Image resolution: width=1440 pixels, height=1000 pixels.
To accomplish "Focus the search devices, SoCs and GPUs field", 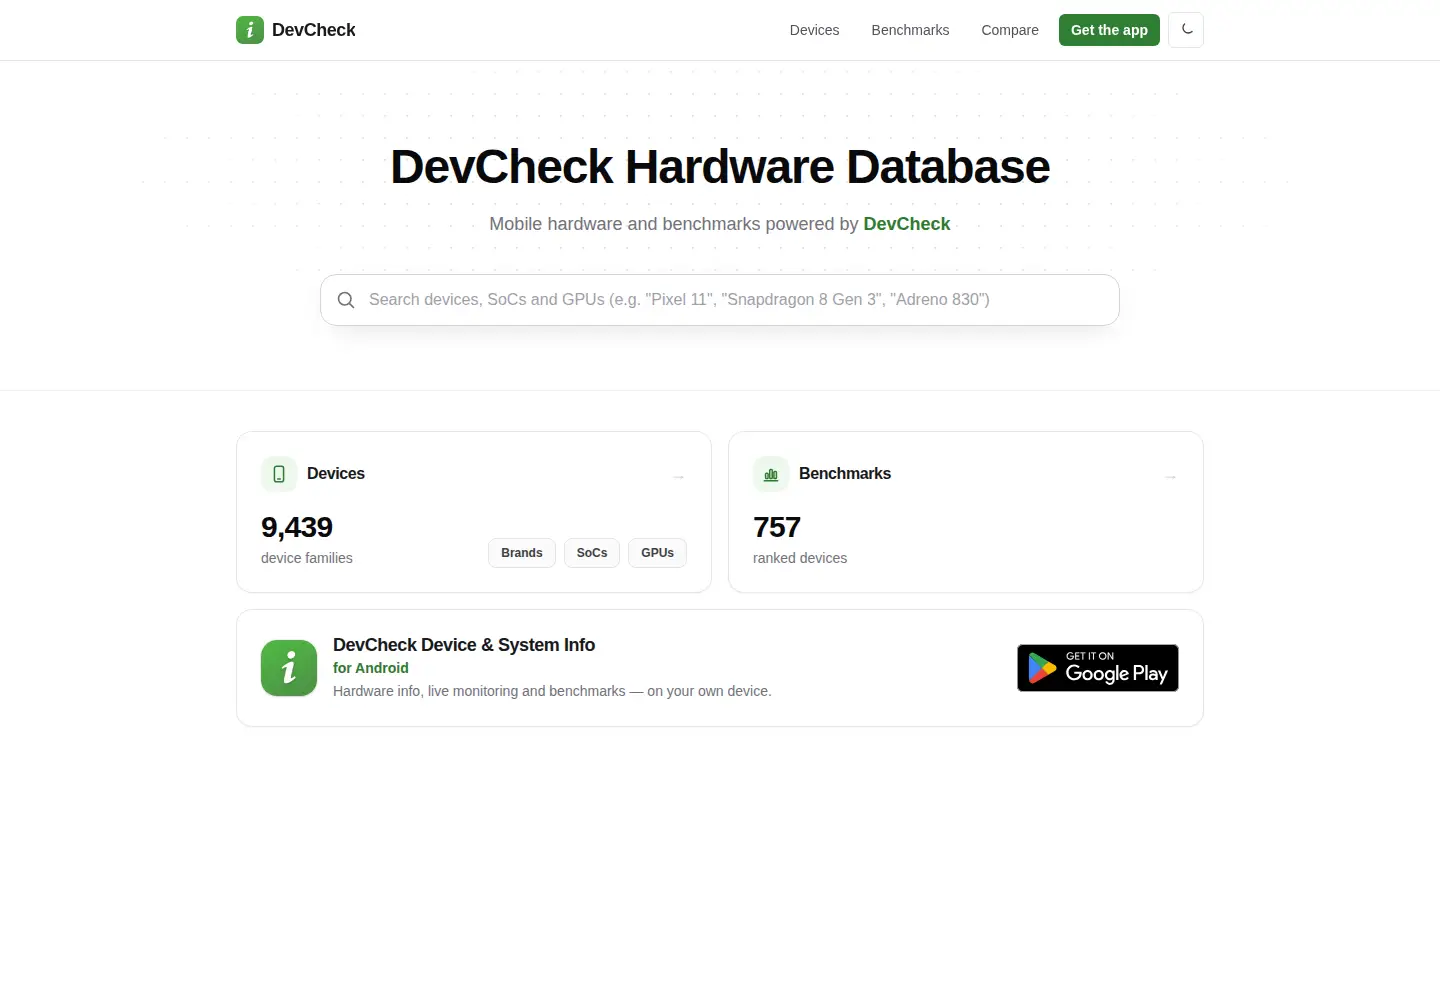I will [720, 300].
